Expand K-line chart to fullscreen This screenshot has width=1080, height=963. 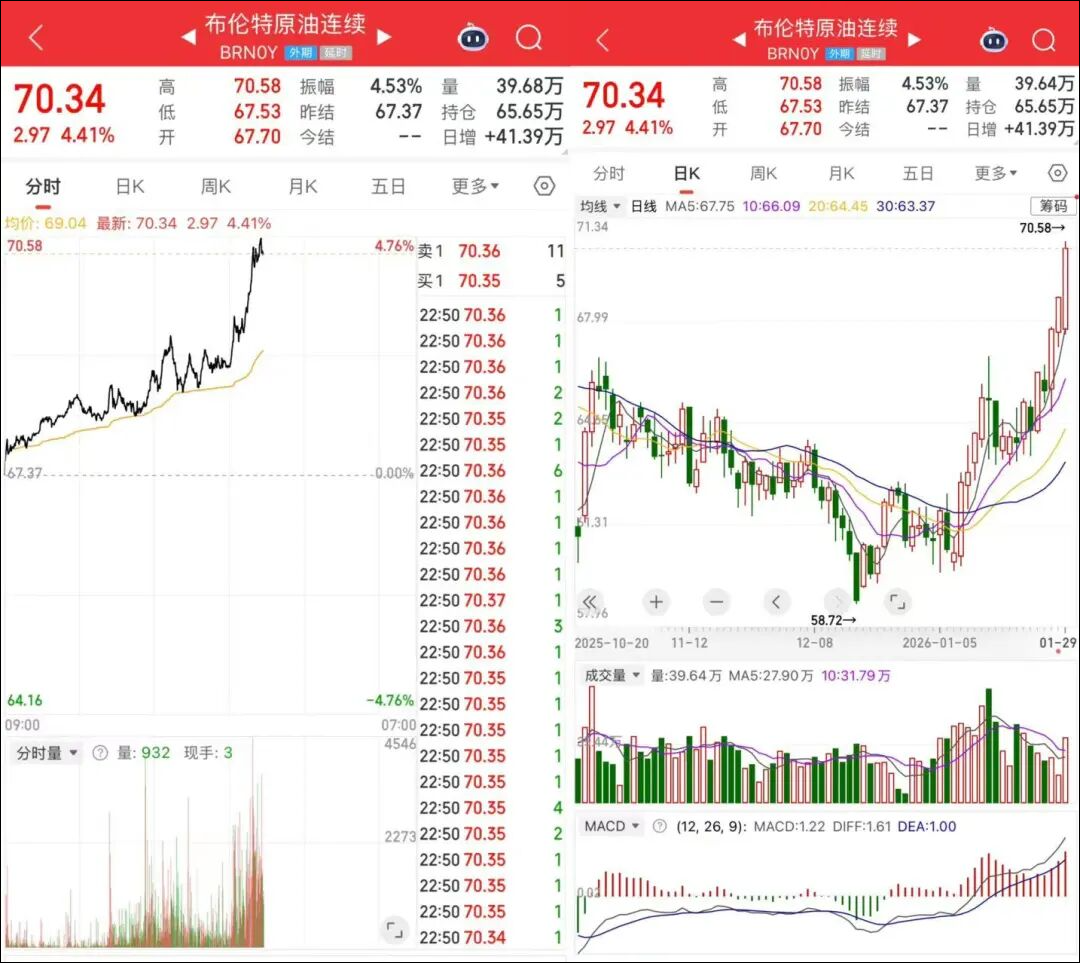[x=897, y=602]
